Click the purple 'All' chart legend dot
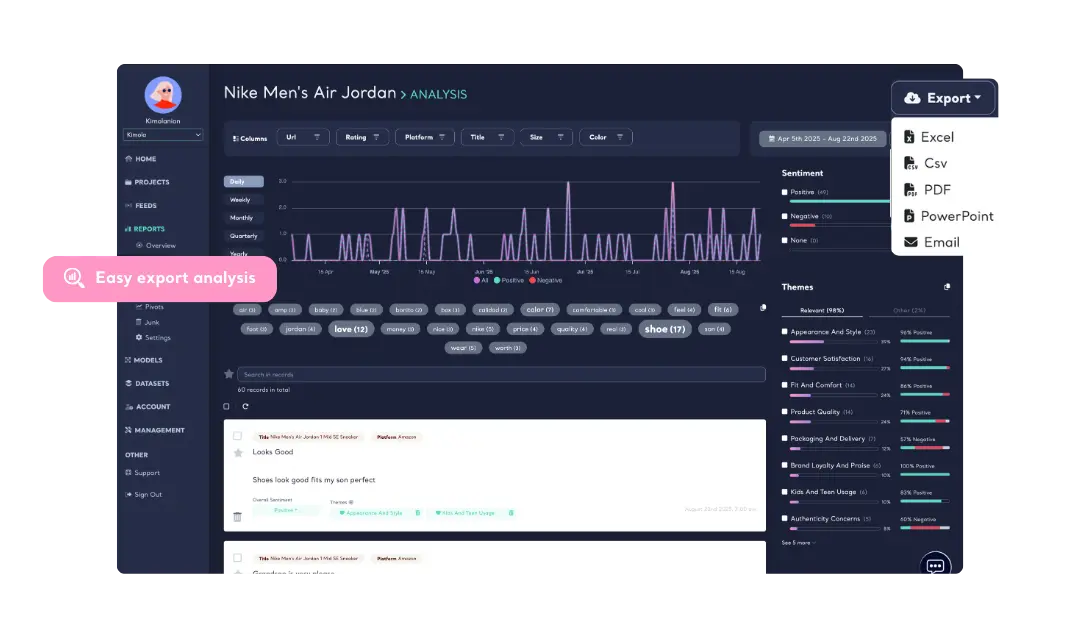The height and width of the screenshot is (638, 1080). [477, 280]
